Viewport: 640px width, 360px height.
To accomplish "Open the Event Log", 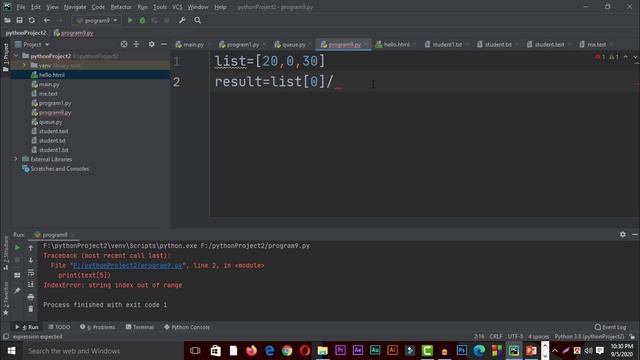I will point(610,327).
